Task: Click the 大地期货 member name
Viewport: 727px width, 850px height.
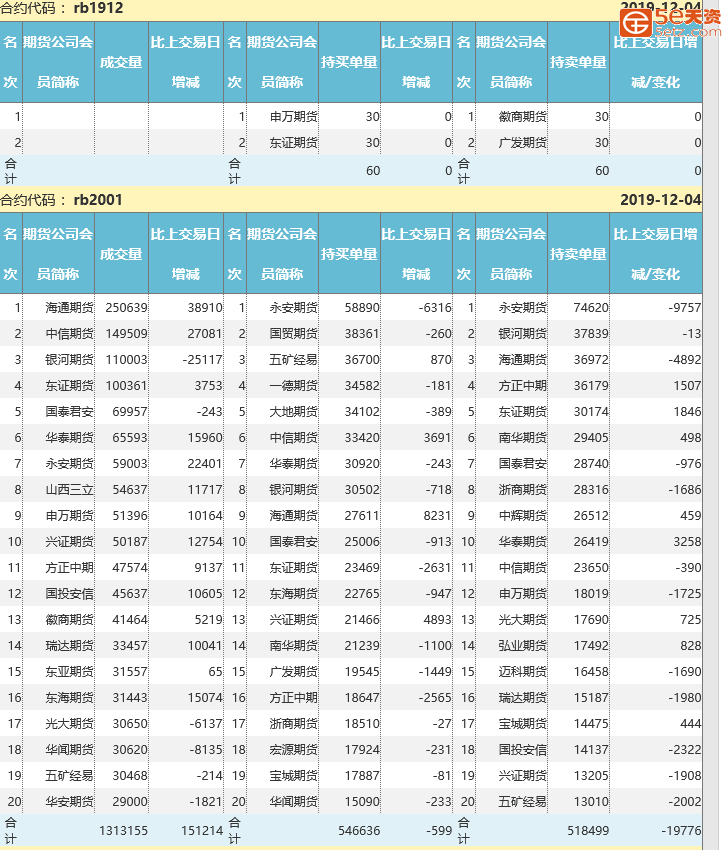Action: point(294,412)
